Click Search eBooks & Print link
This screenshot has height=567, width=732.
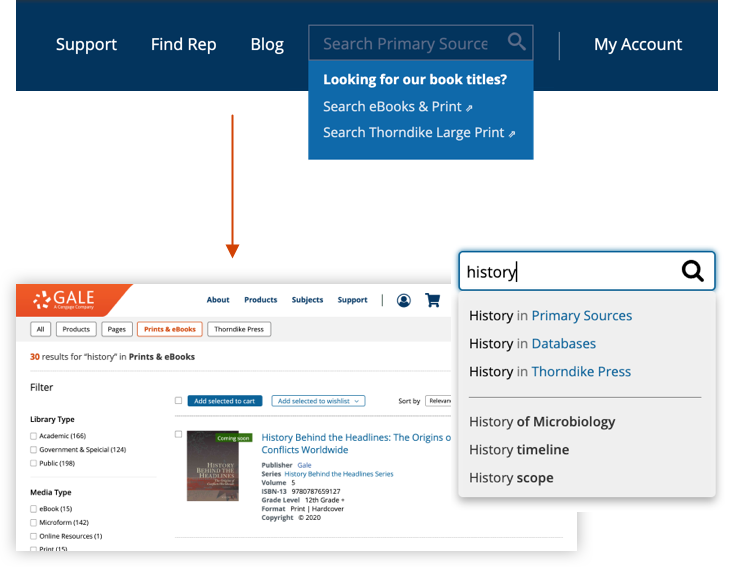coord(398,107)
